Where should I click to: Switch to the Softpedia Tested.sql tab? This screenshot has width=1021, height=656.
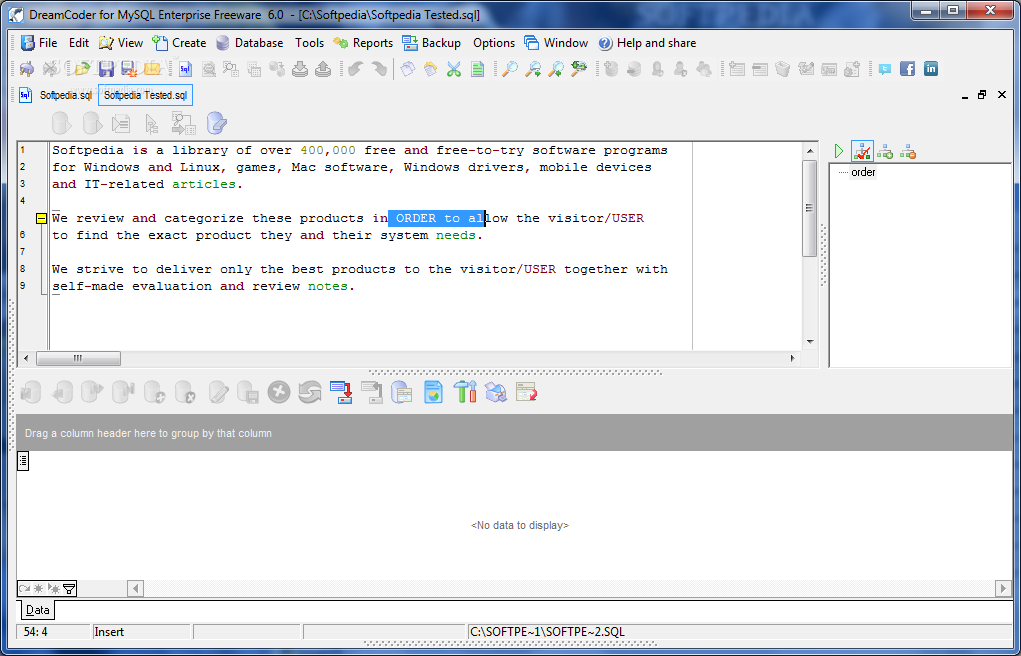[x=145, y=95]
